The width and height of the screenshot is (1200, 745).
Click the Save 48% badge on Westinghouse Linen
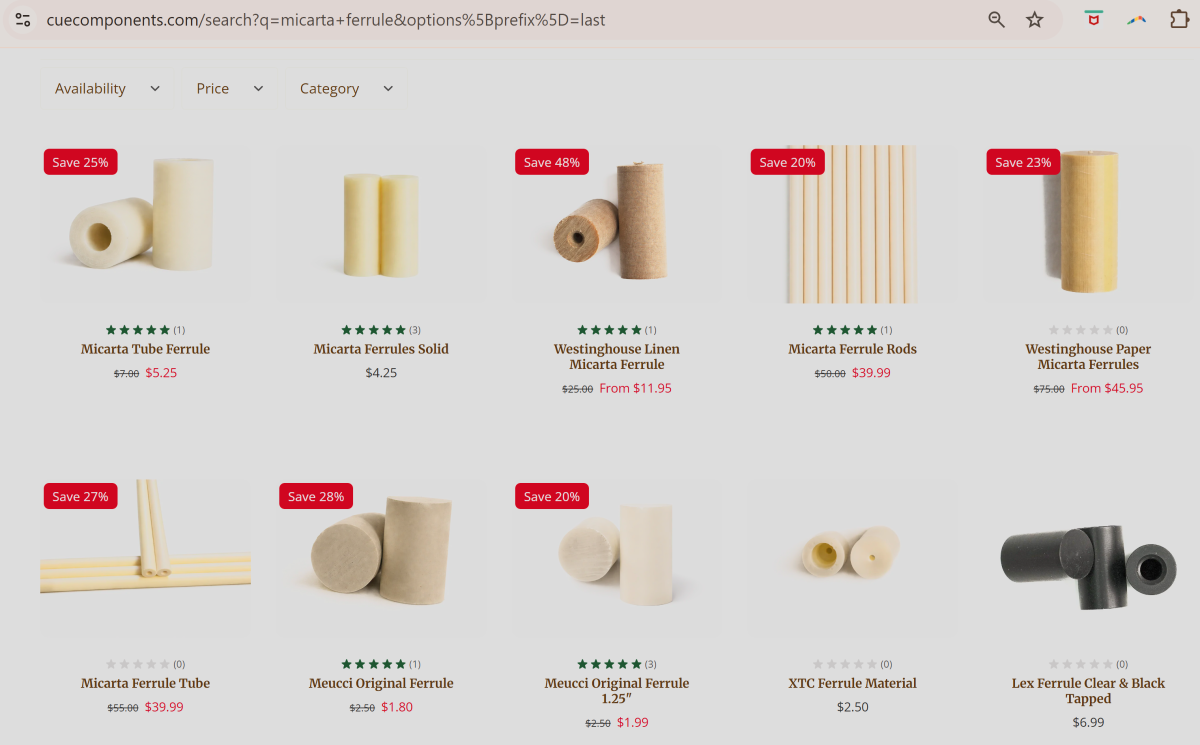(x=552, y=162)
